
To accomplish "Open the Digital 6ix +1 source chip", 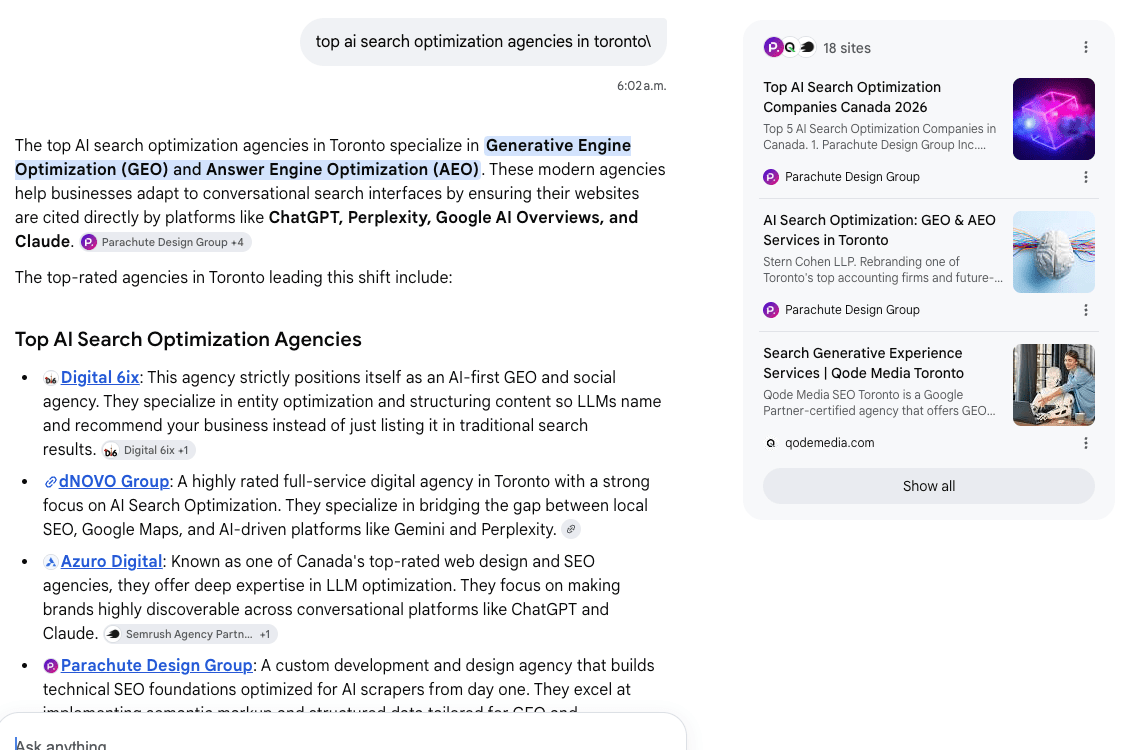I will 148,450.
